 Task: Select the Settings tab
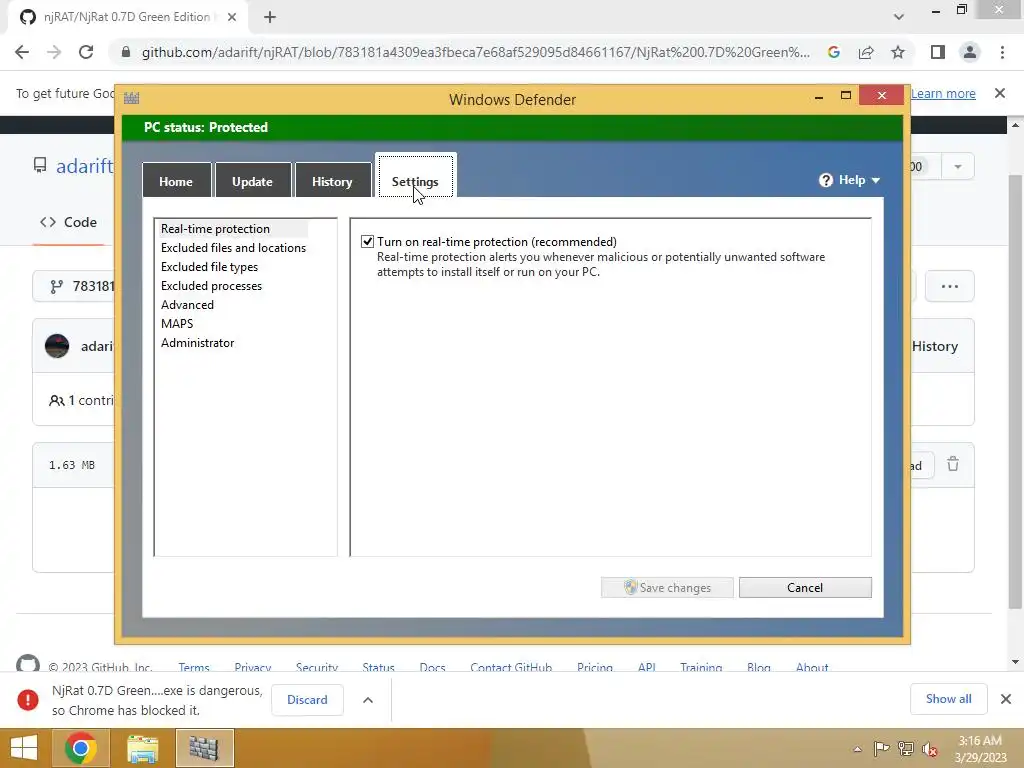click(x=415, y=177)
